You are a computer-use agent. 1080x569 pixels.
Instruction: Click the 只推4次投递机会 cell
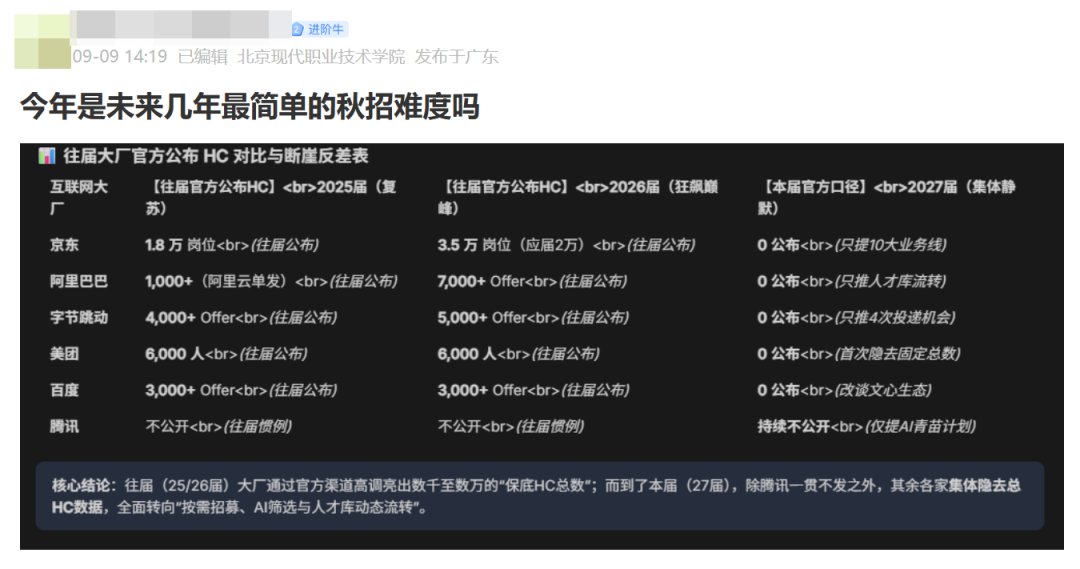(856, 318)
